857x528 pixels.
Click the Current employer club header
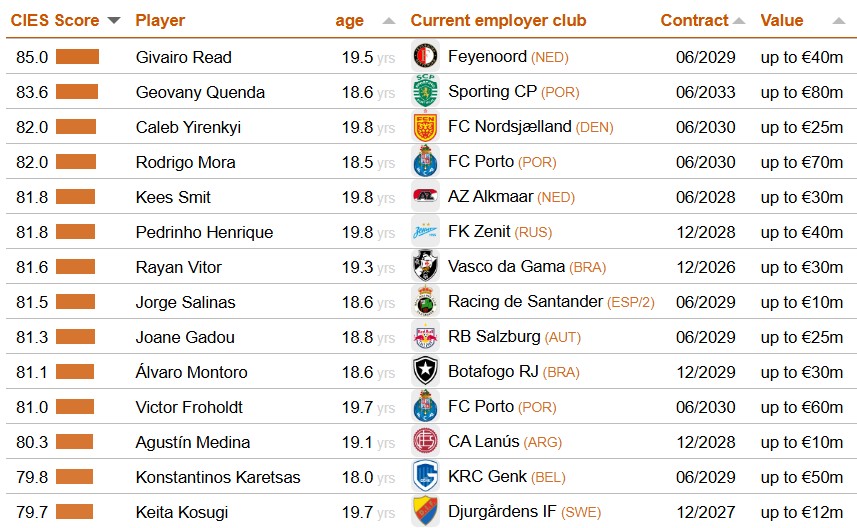pyautogui.click(x=498, y=21)
